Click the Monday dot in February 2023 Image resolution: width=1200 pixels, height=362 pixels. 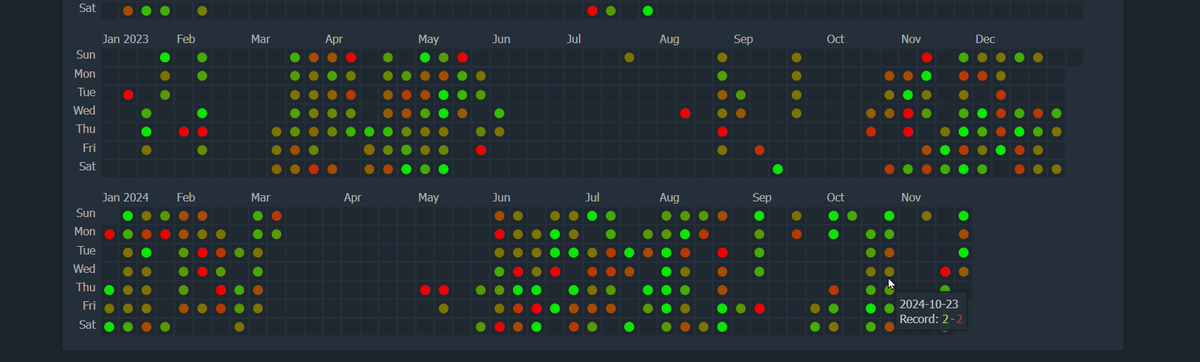point(202,76)
